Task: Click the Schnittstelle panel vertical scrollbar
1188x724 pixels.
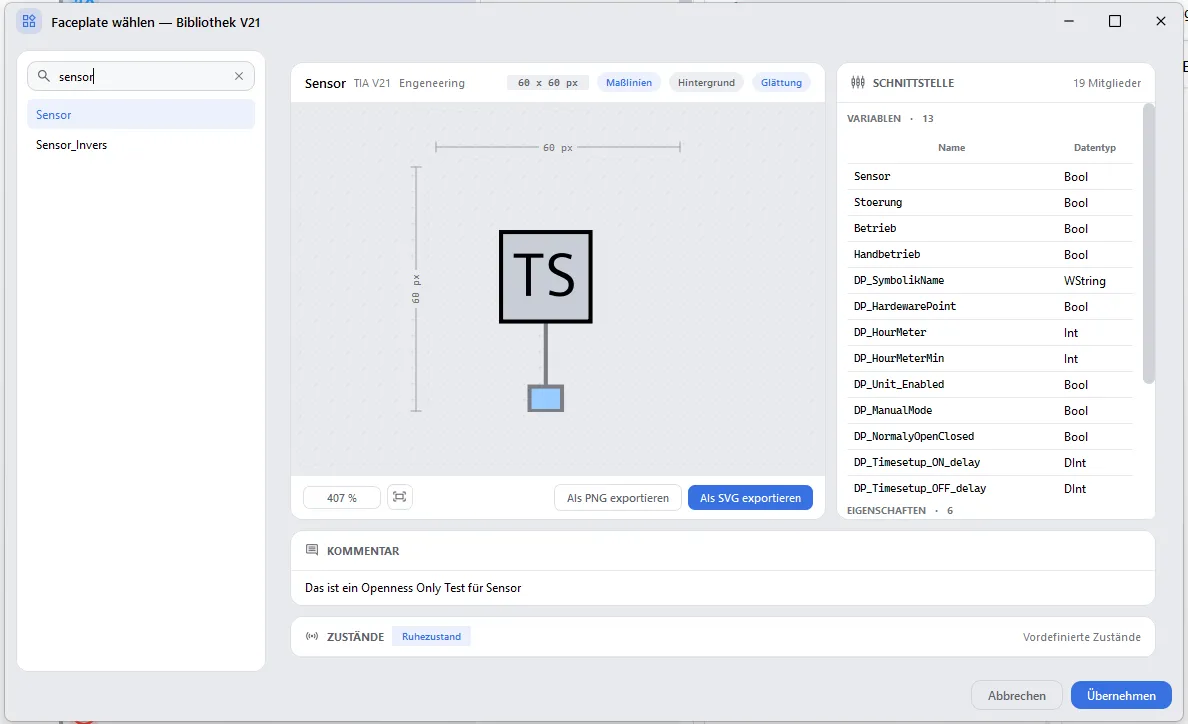Action: [1149, 244]
